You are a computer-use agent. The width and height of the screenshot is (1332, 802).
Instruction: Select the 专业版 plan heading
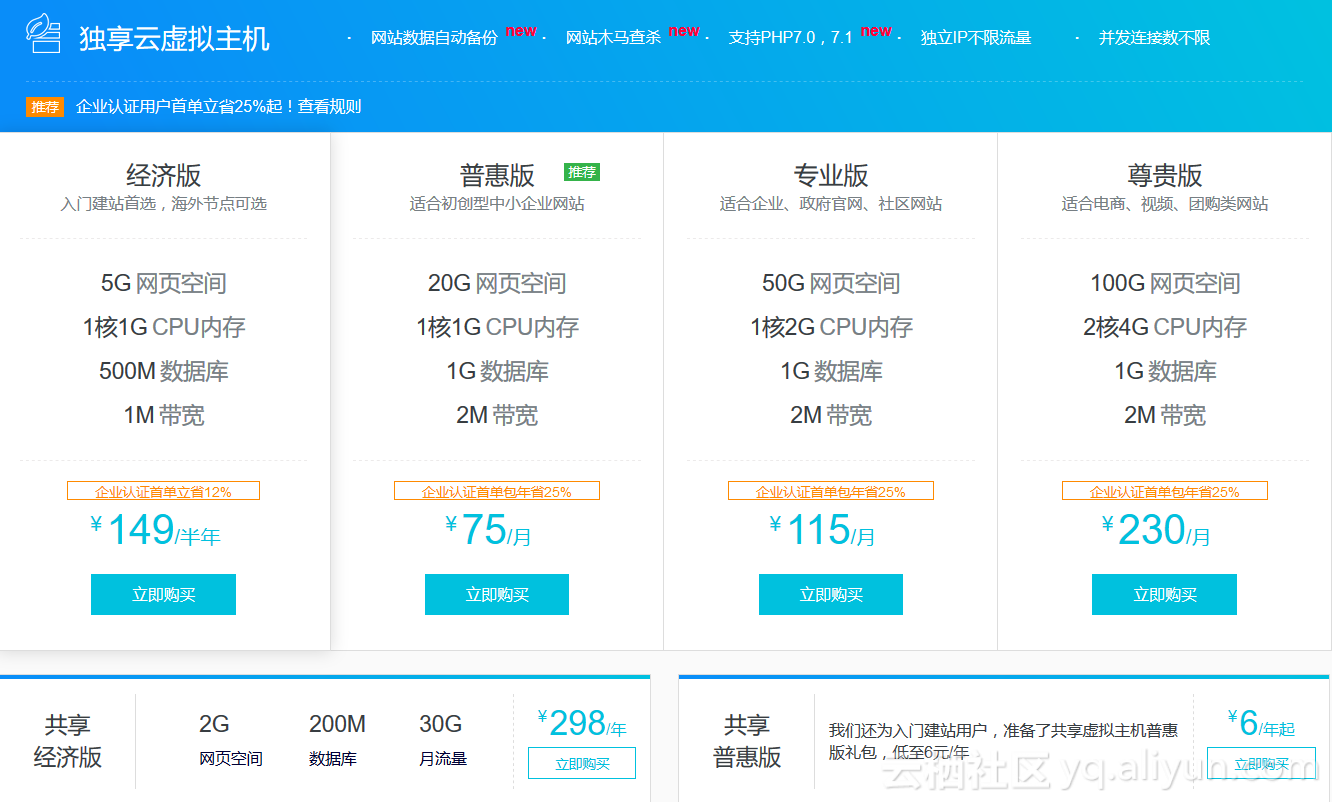(831, 175)
